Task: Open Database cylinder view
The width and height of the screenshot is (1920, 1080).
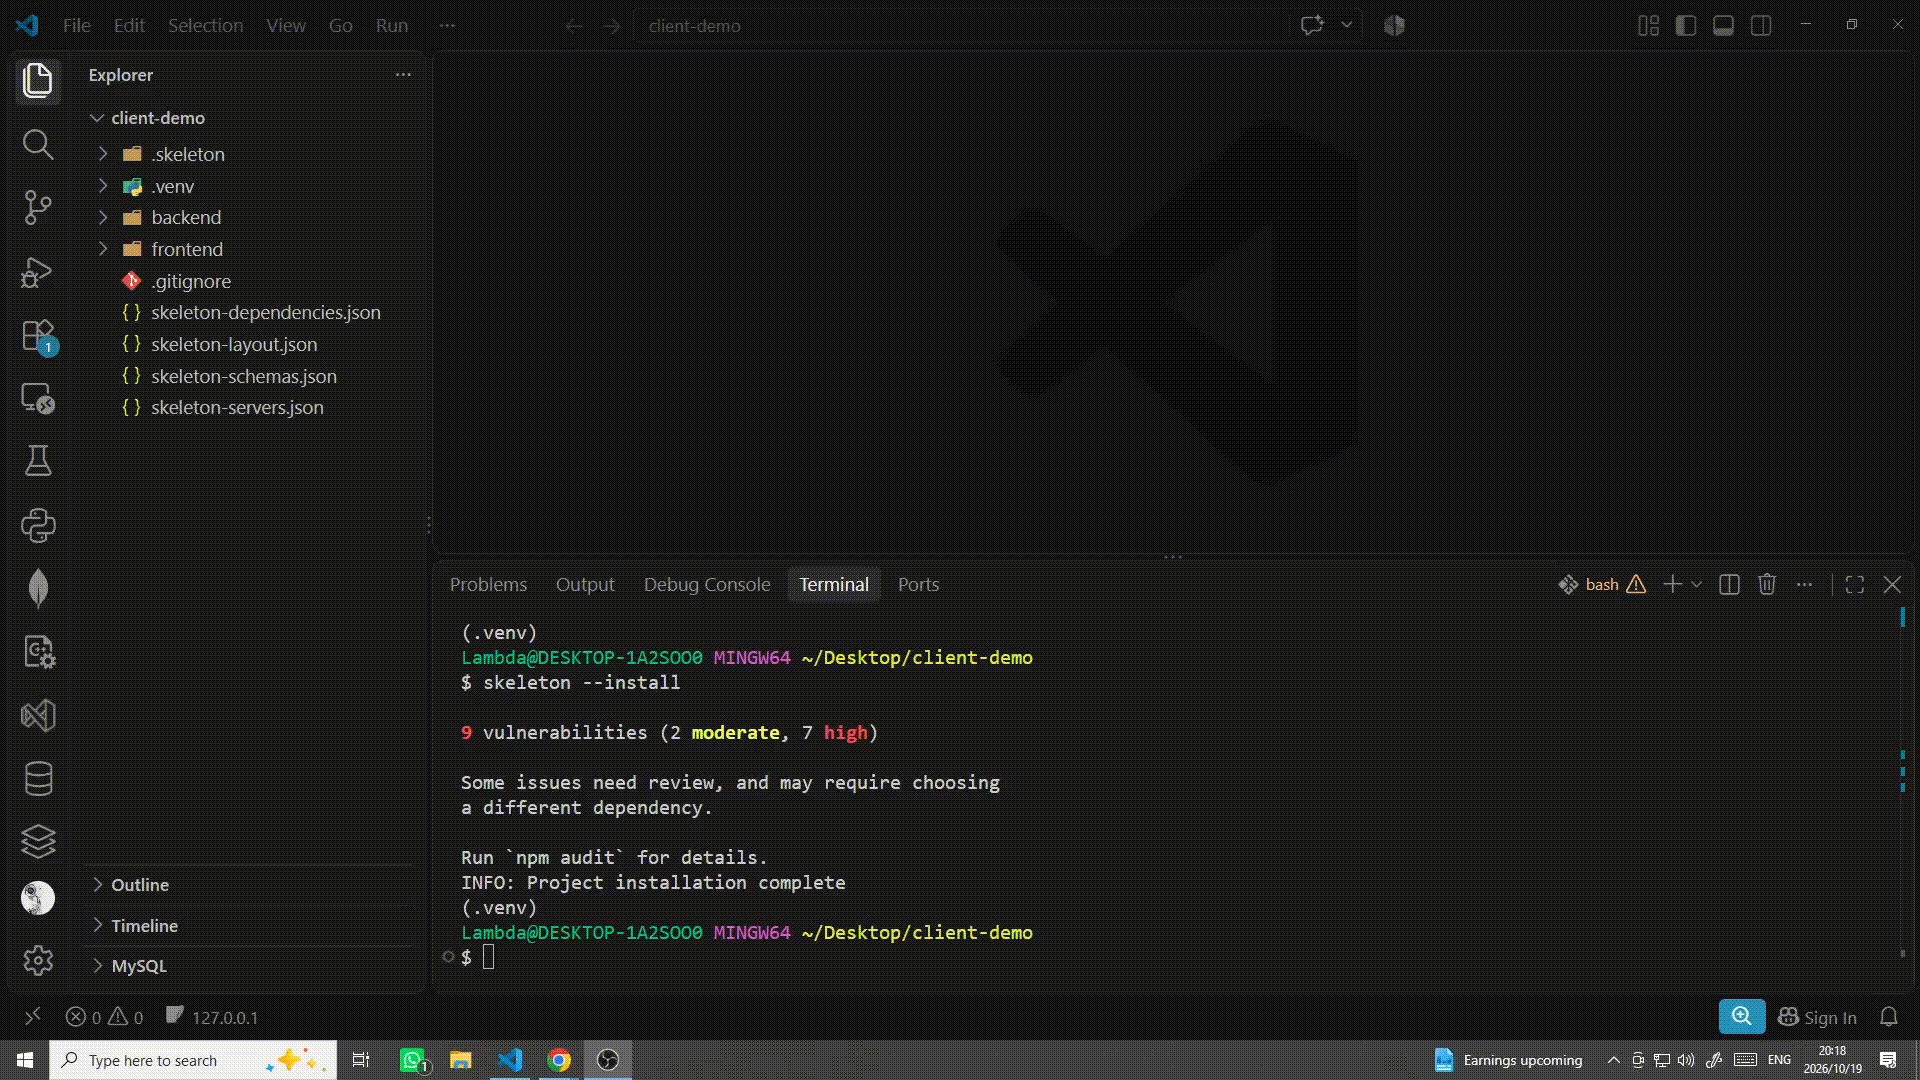Action: (38, 778)
